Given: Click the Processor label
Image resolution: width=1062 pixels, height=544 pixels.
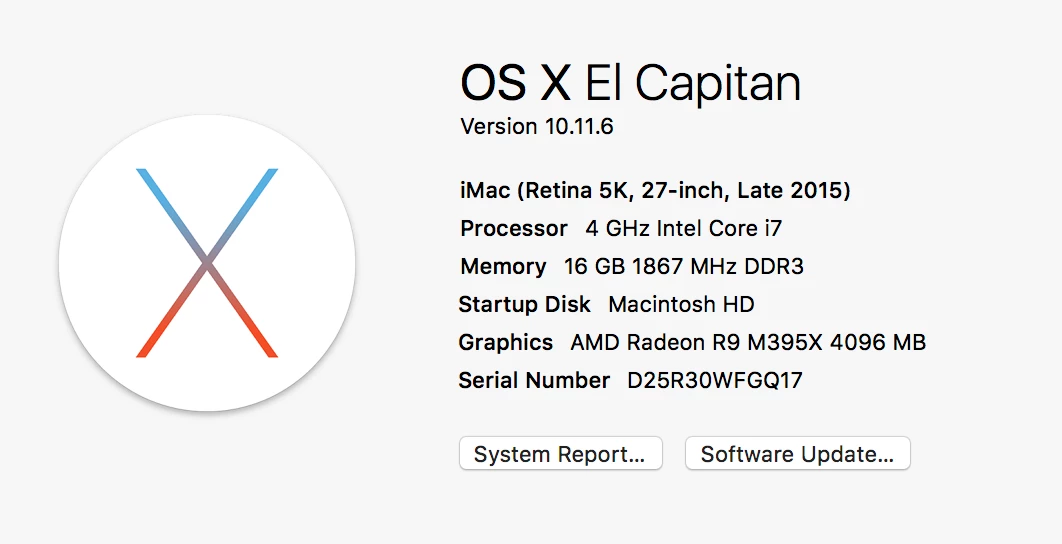Looking at the screenshot, I should [513, 228].
